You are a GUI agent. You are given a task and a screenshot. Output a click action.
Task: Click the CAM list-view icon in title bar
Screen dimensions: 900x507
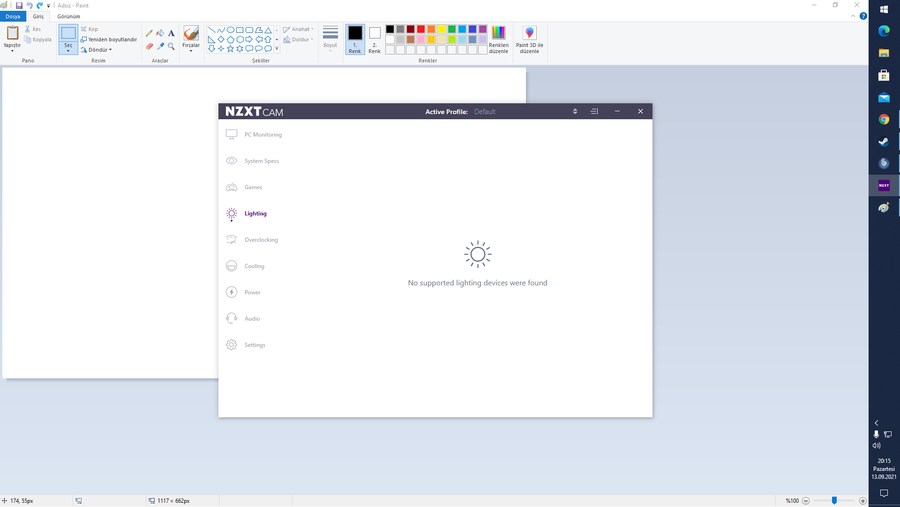pos(594,111)
